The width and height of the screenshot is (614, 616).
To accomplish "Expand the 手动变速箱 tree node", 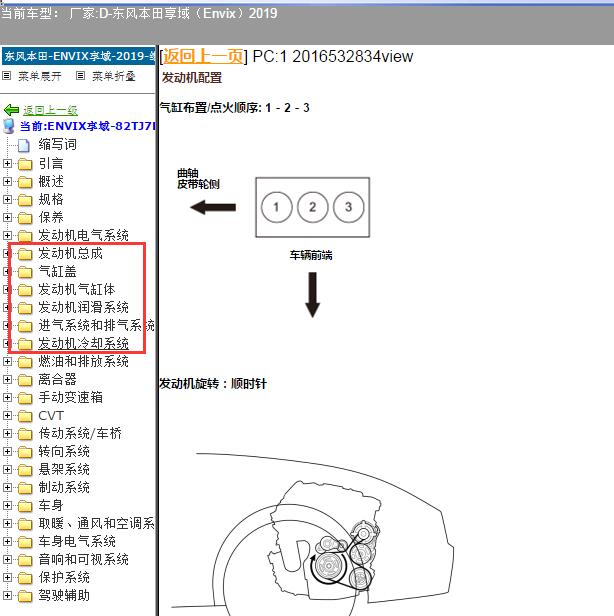I will coord(7,398).
